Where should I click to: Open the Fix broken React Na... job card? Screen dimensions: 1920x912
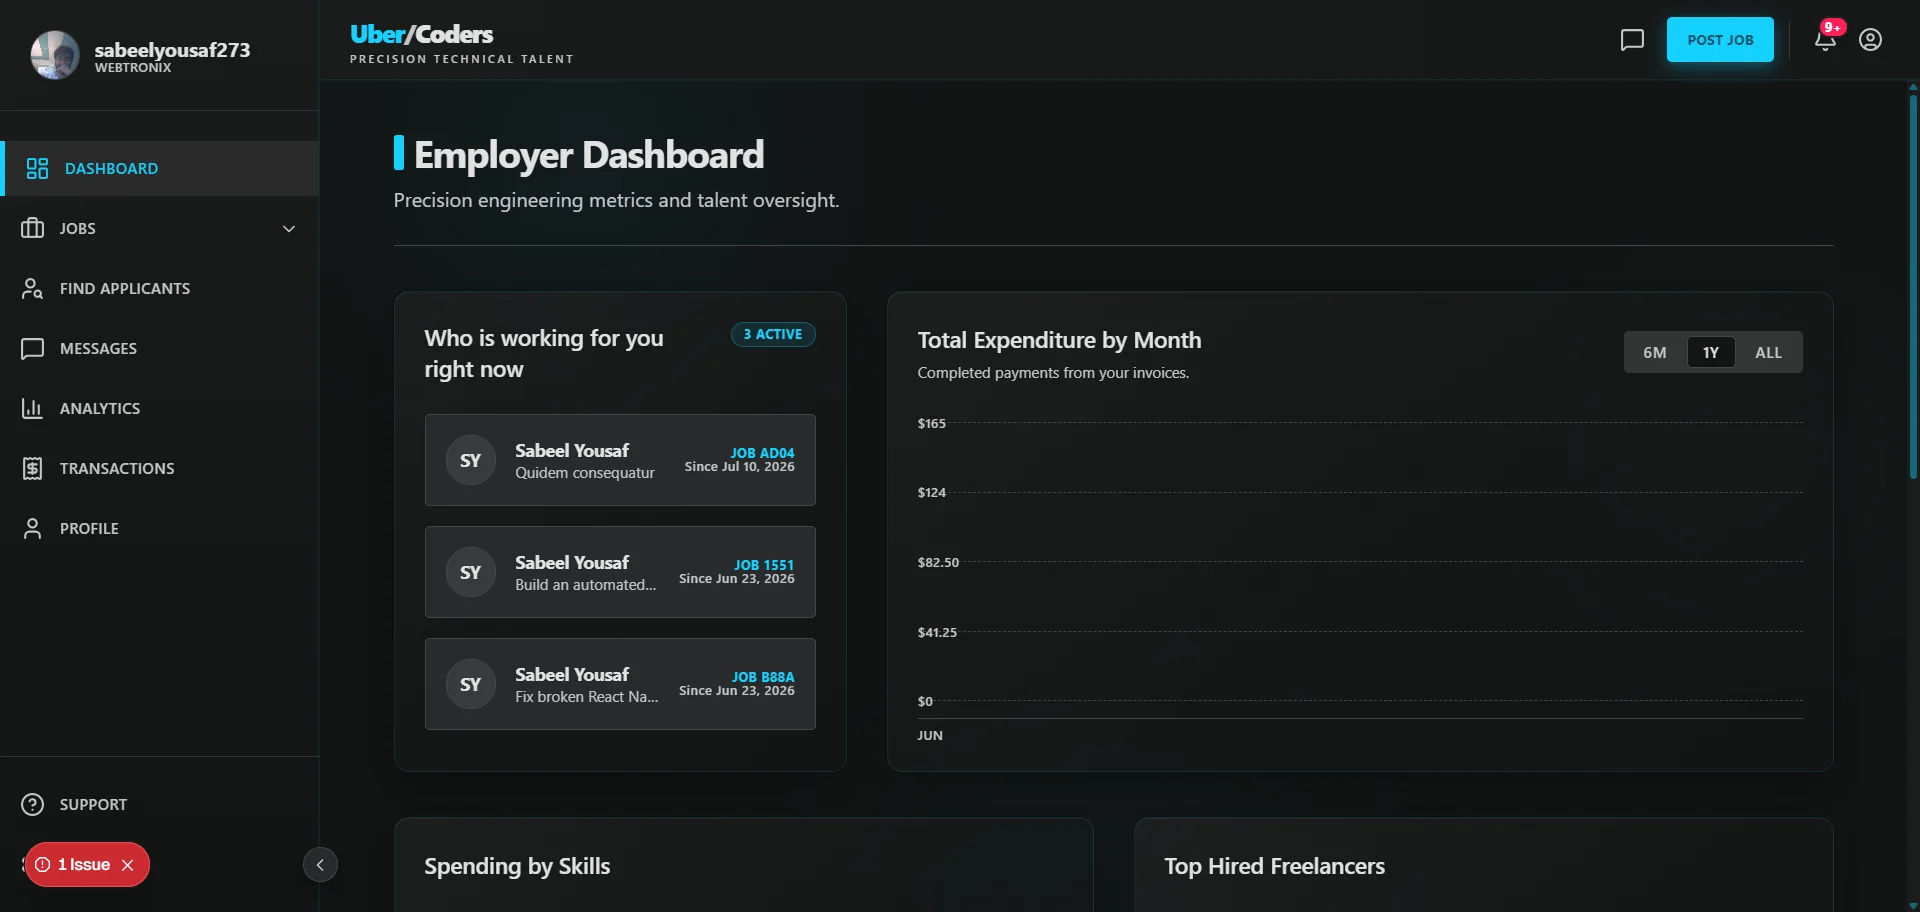coord(620,684)
